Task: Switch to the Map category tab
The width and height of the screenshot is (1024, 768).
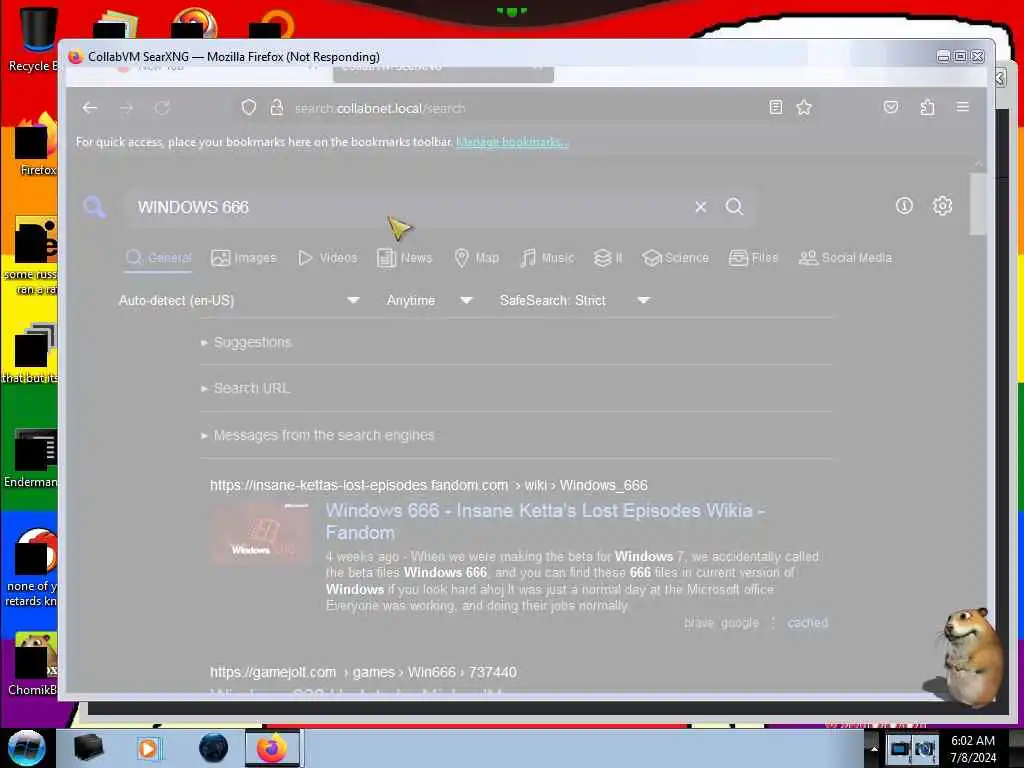Action: [x=477, y=258]
